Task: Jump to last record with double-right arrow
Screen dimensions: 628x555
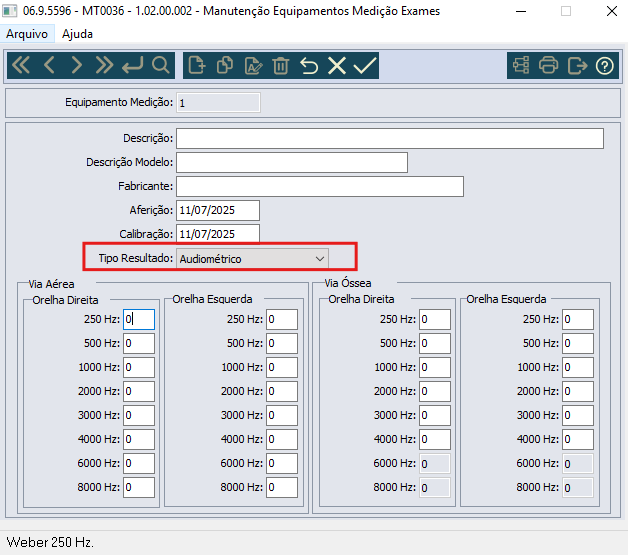Action: point(104,65)
